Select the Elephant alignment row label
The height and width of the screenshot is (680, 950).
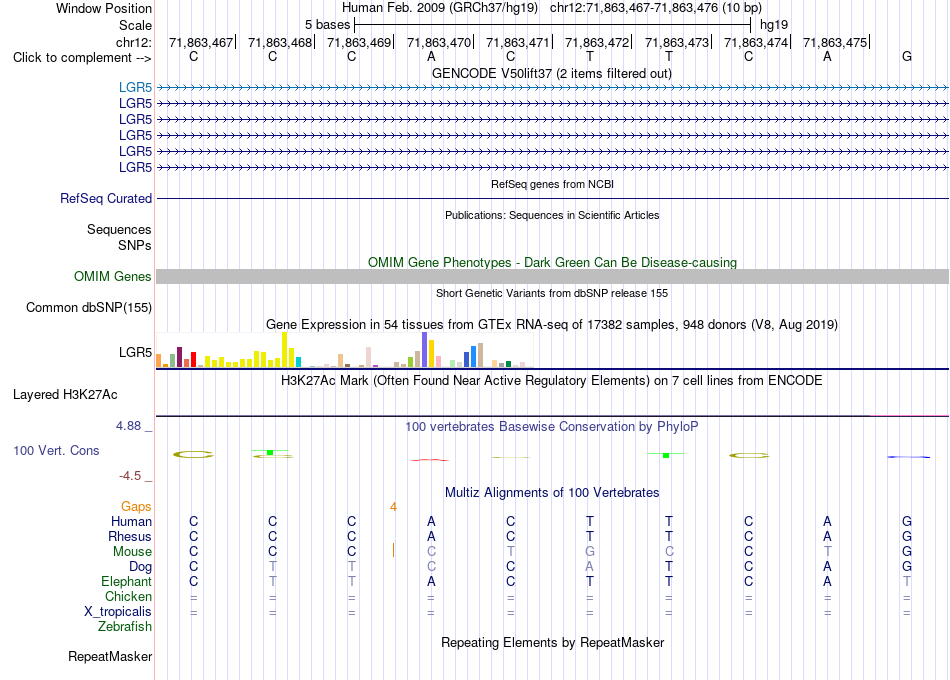click(x=127, y=581)
